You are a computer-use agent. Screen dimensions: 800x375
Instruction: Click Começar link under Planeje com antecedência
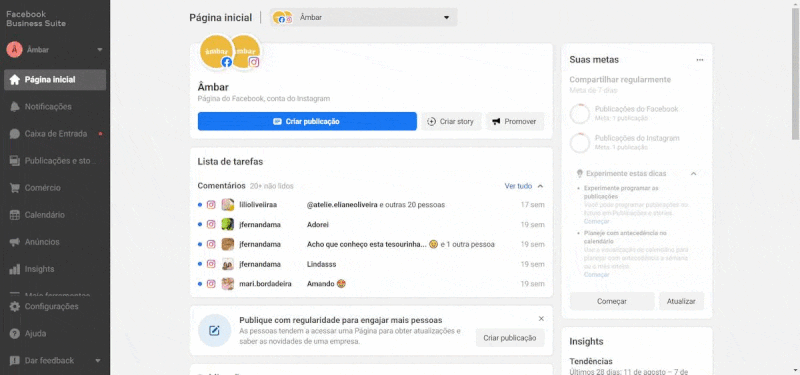[596, 274]
